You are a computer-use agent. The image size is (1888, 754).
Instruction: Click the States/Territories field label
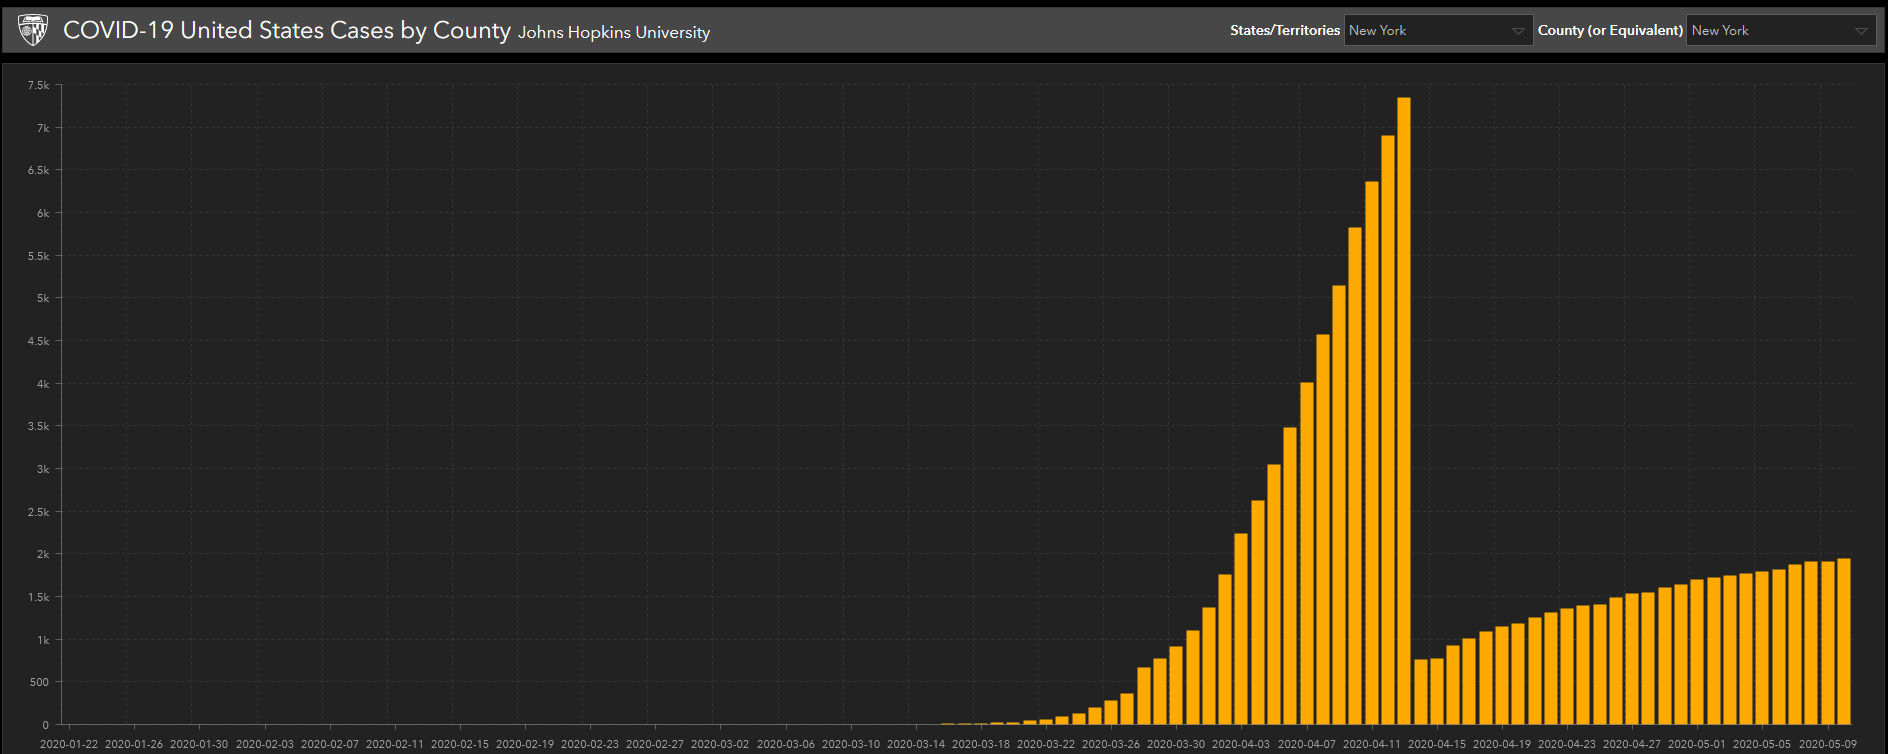pyautogui.click(x=1284, y=31)
